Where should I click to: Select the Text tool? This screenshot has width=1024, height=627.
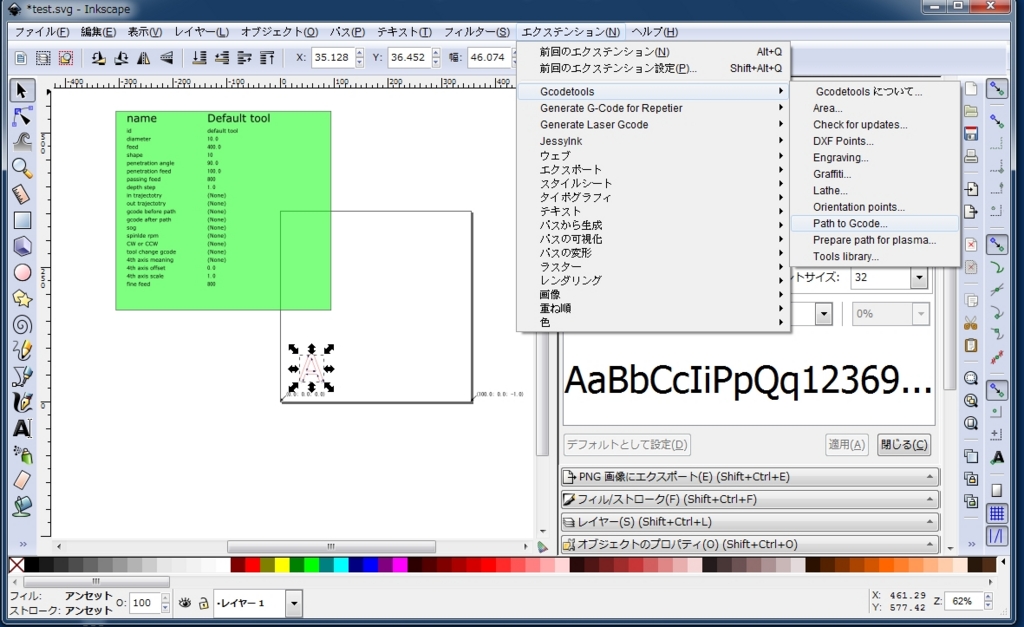[22, 428]
